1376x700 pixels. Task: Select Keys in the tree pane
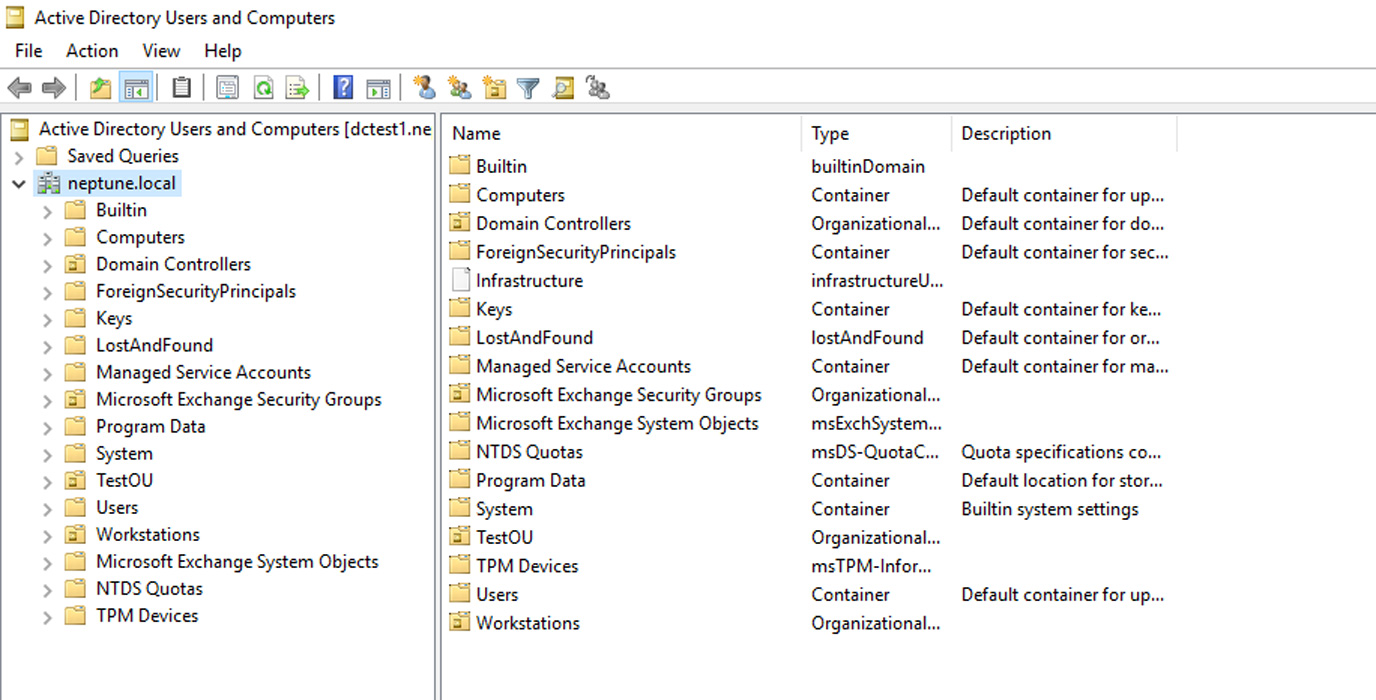pyautogui.click(x=114, y=319)
